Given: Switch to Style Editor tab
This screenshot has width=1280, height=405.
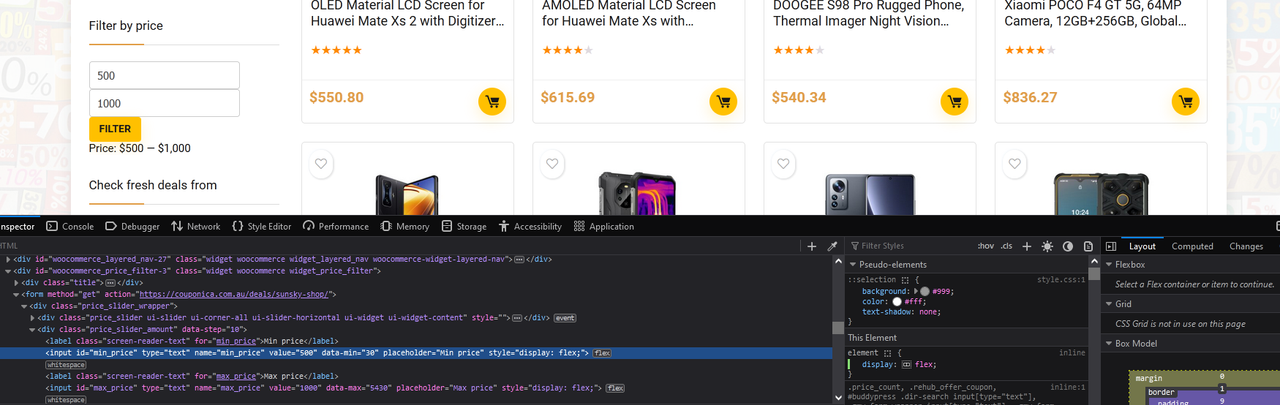Looking at the screenshot, I should [x=261, y=227].
